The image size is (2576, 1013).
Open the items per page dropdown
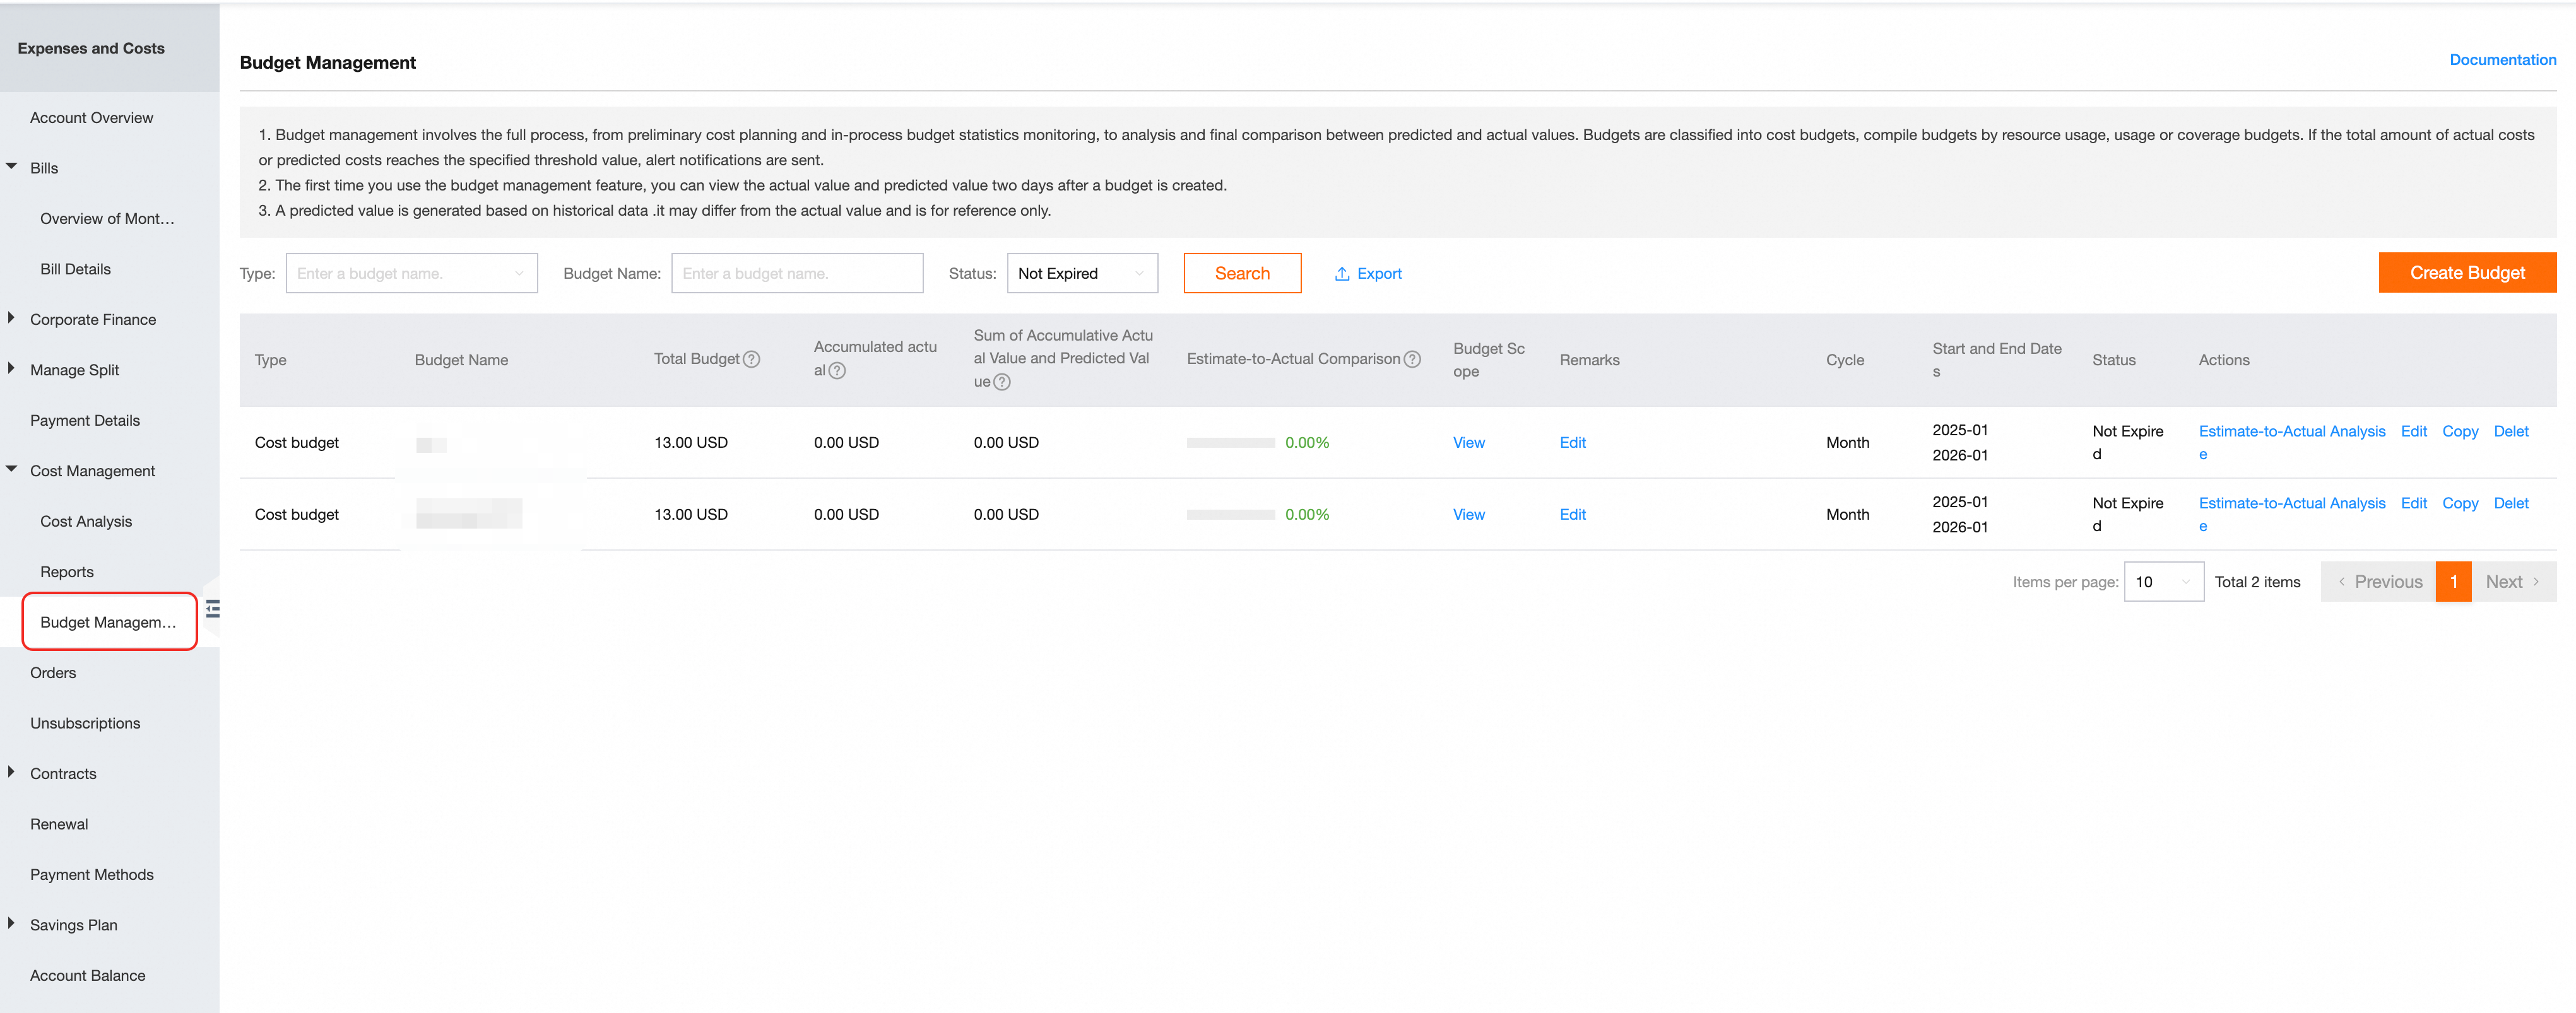pos(2163,582)
